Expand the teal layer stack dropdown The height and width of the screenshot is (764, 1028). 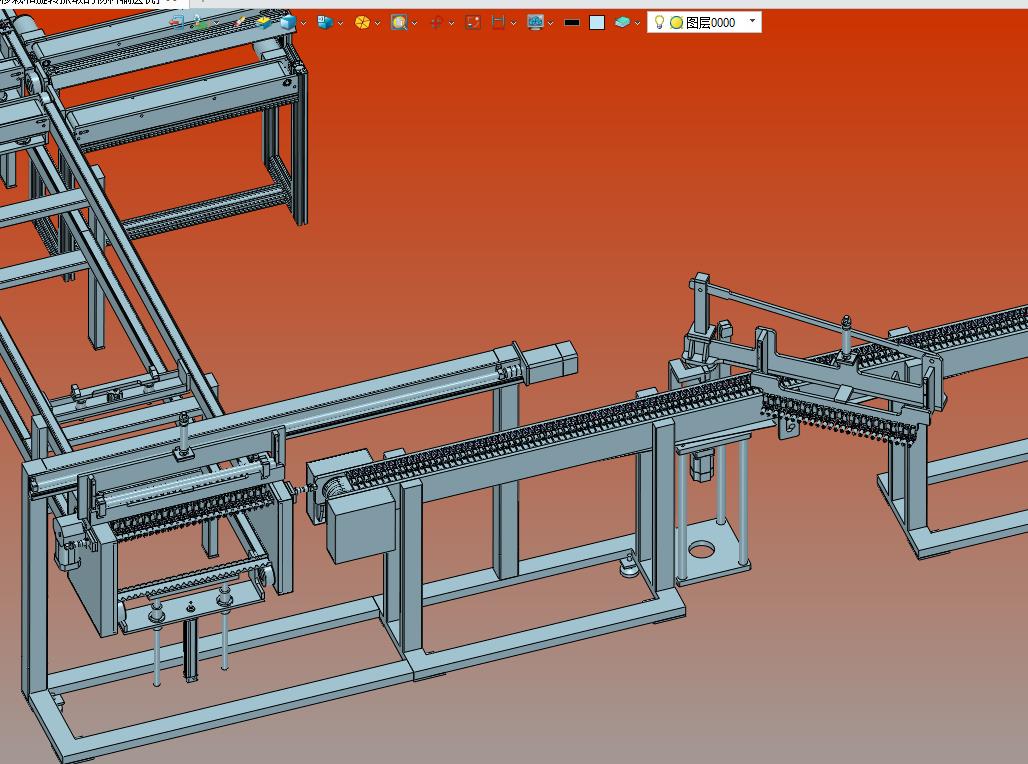(x=637, y=23)
